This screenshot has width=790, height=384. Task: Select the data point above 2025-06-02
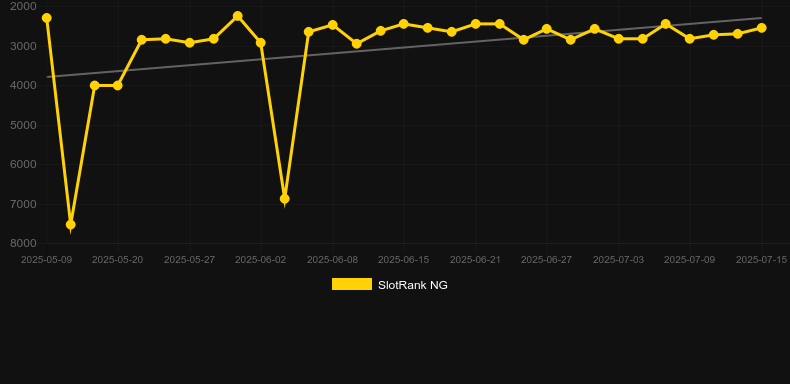coord(260,43)
